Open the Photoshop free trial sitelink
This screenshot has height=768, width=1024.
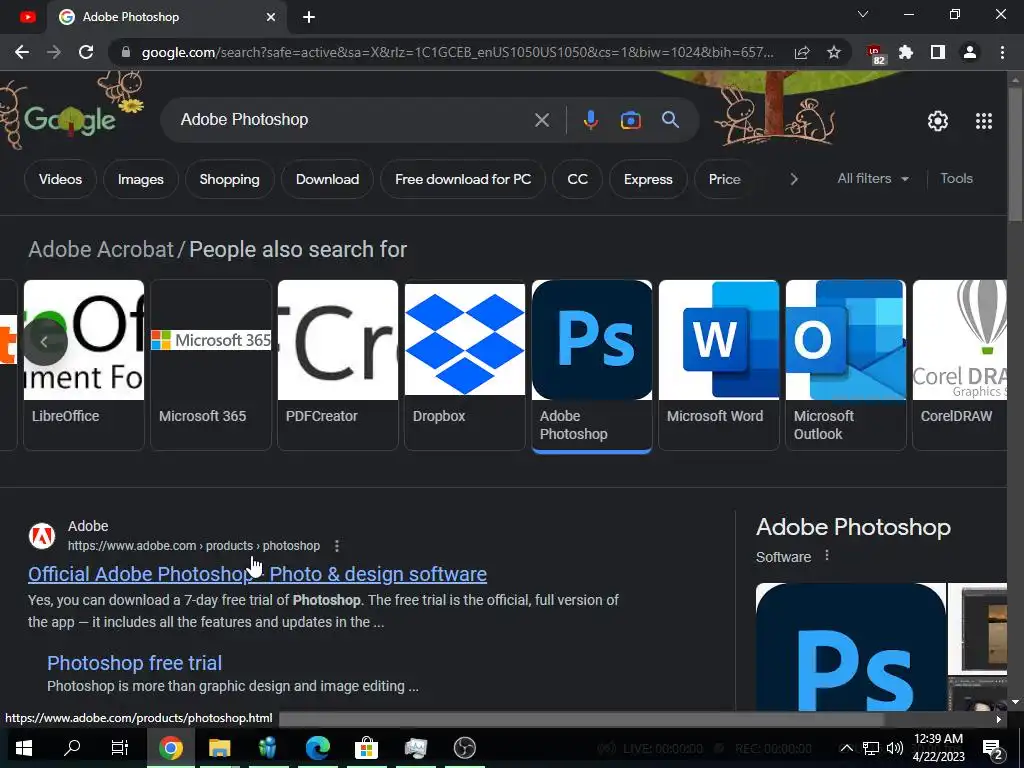[x=135, y=663]
